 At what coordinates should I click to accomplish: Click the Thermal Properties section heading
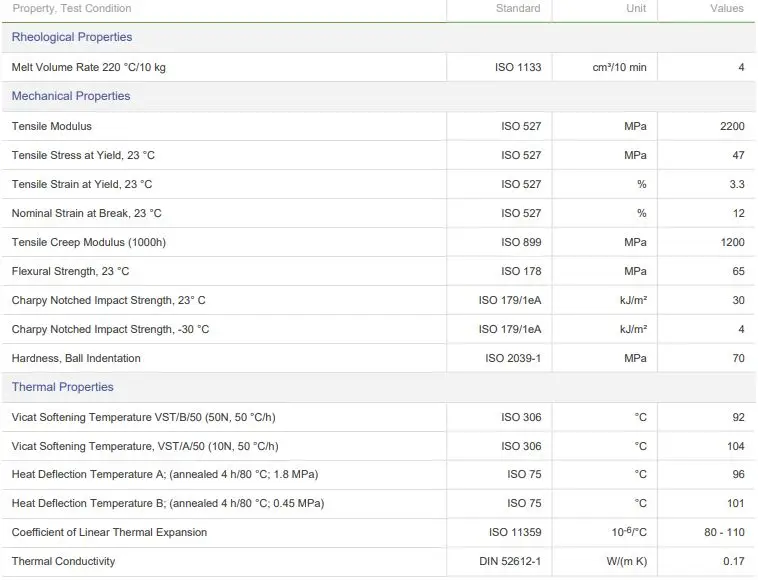pos(62,387)
